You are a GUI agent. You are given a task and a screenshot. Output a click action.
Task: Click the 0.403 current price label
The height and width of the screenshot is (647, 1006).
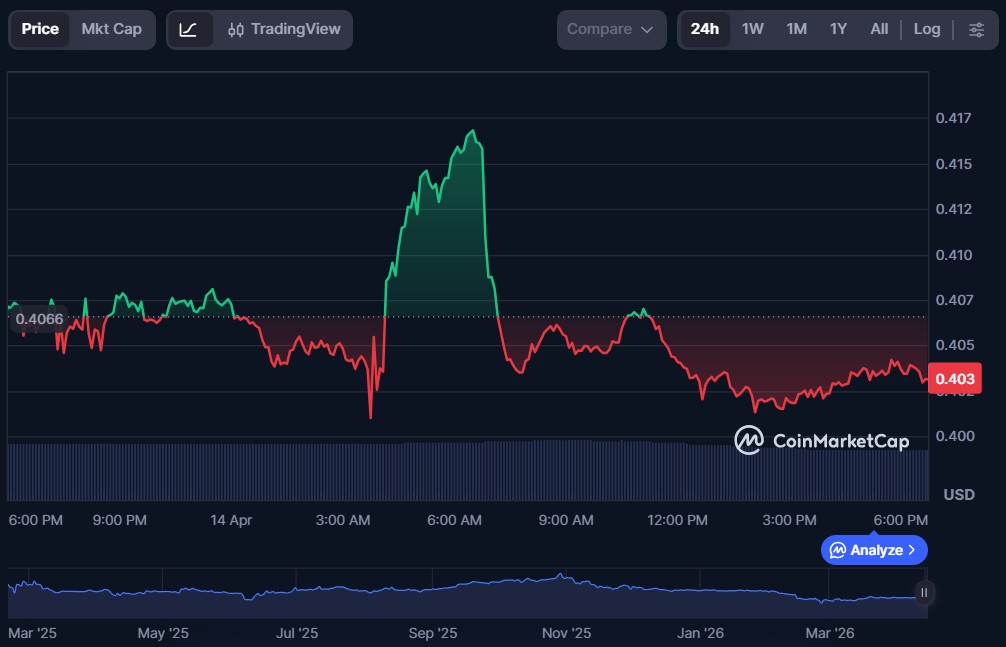point(953,379)
